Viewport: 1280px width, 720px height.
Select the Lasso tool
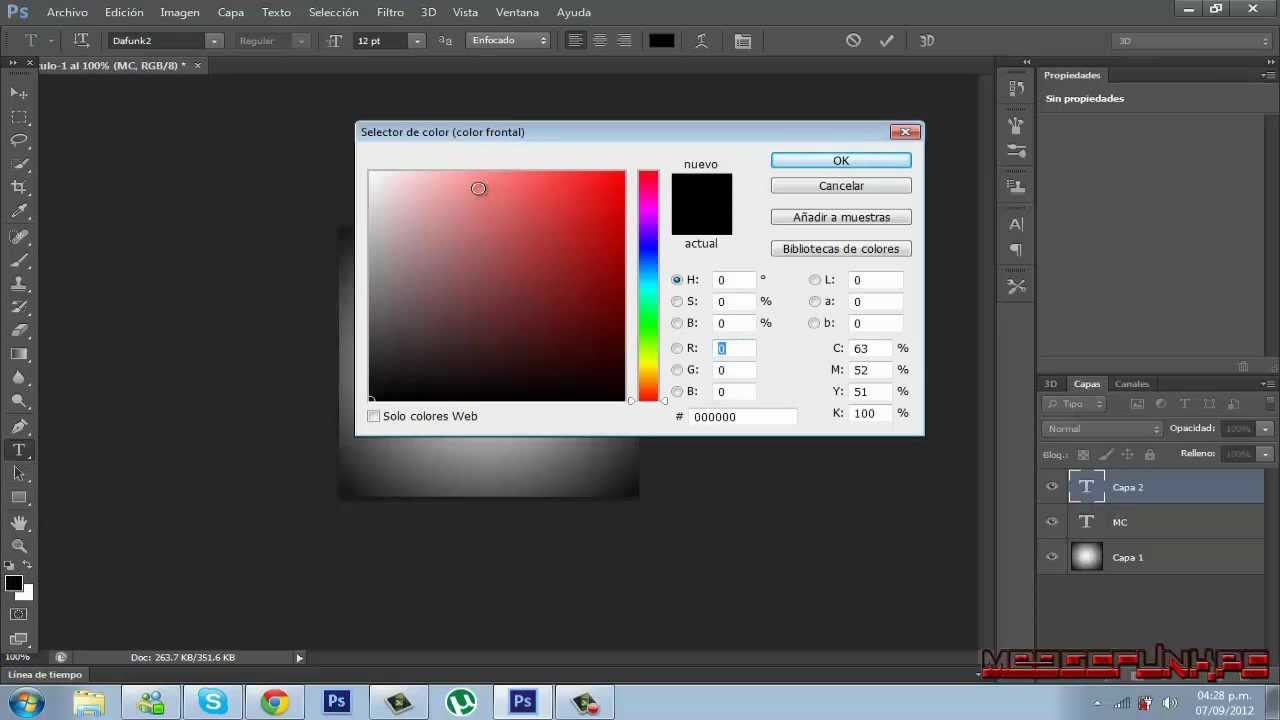tap(19, 141)
